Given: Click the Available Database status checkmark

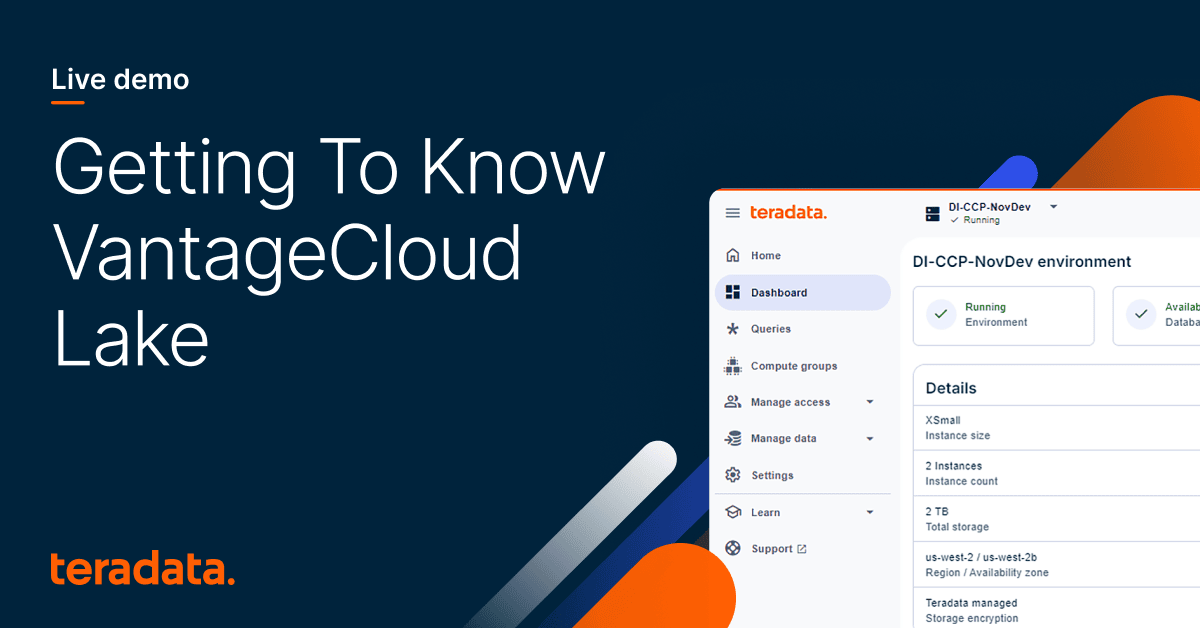Looking at the screenshot, I should pos(1141,314).
